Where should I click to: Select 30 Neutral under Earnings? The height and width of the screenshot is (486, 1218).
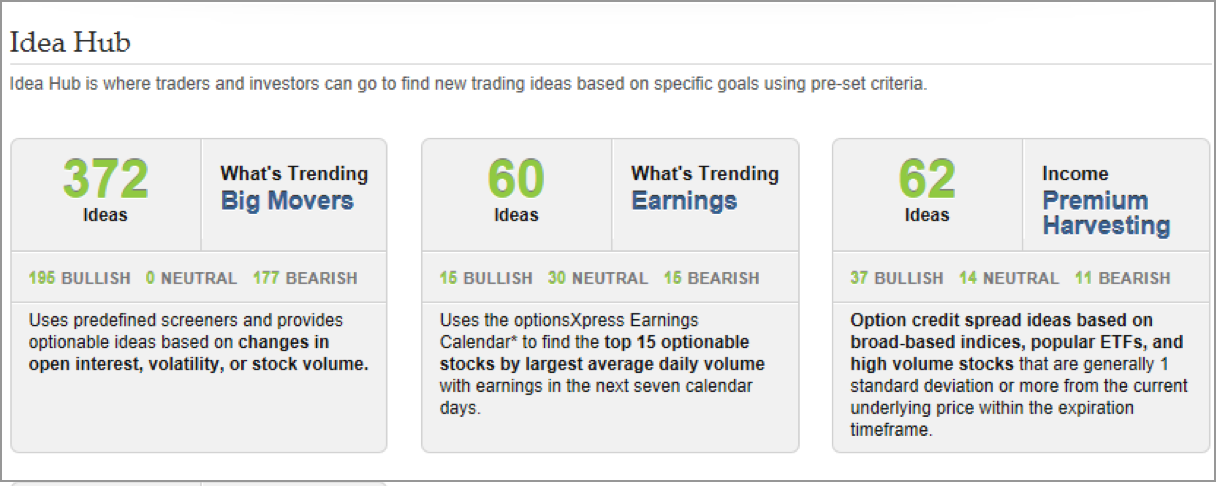(x=597, y=278)
